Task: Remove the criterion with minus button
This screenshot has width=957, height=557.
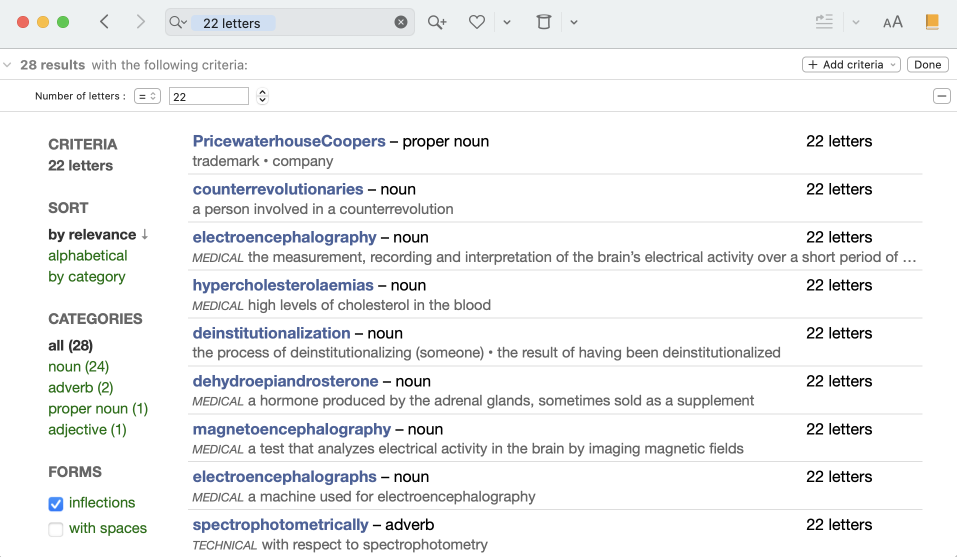Action: [941, 96]
